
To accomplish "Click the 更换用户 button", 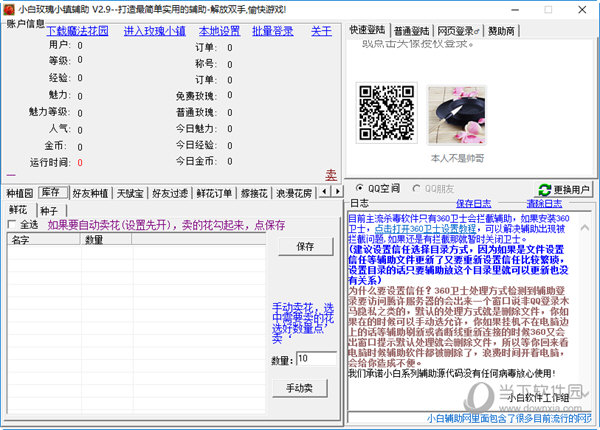I will tap(563, 189).
